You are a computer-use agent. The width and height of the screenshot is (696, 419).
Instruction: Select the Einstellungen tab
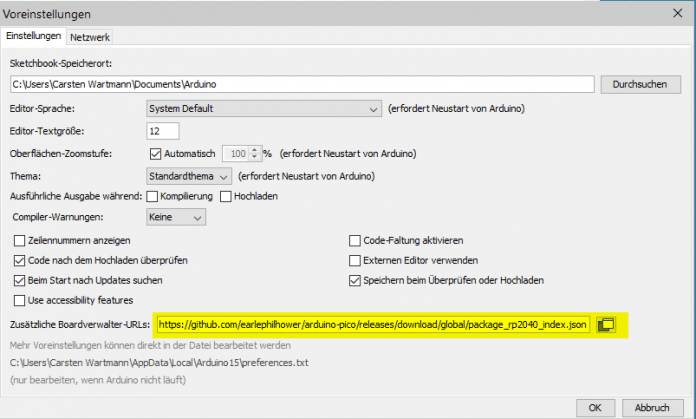coord(34,37)
